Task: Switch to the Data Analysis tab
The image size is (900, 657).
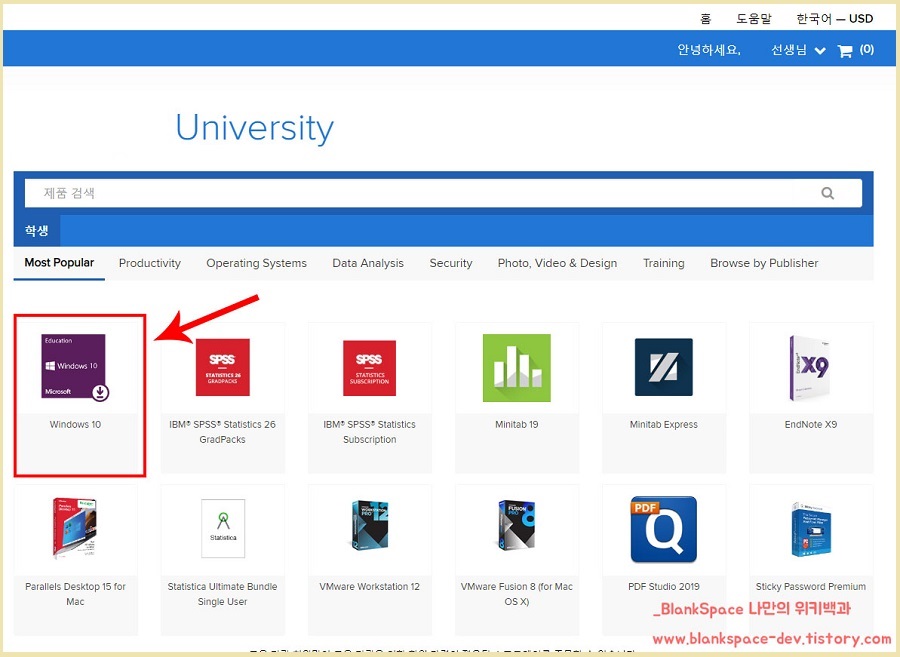Action: pyautogui.click(x=368, y=263)
